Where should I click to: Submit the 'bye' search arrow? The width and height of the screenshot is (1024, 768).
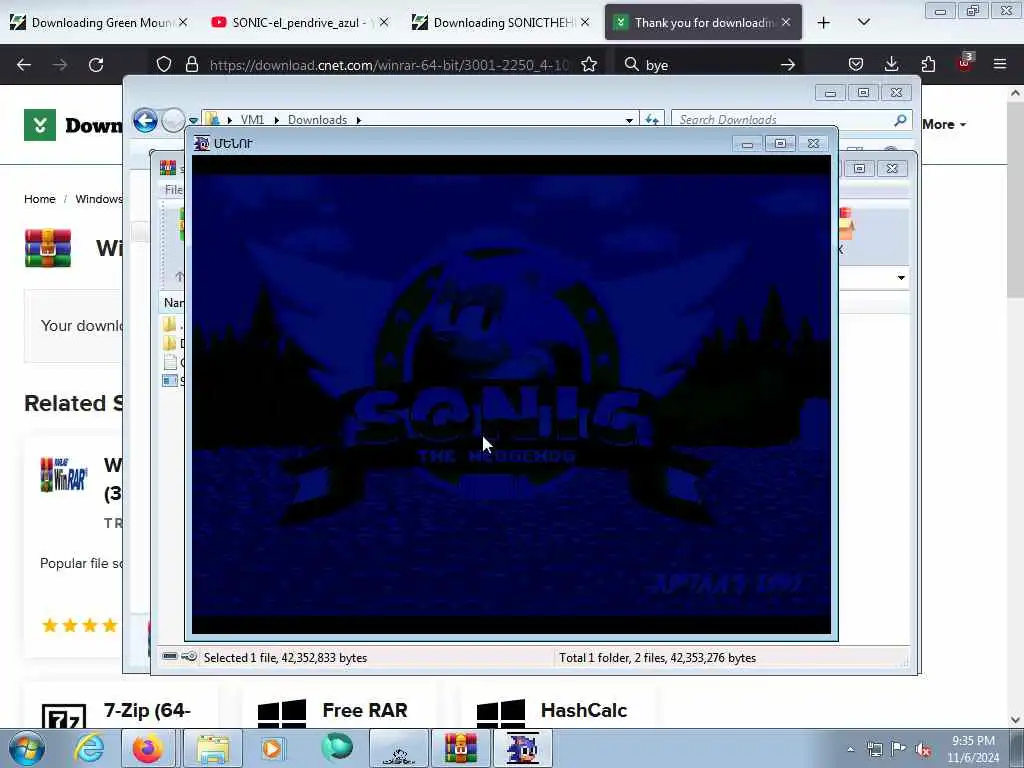(788, 65)
